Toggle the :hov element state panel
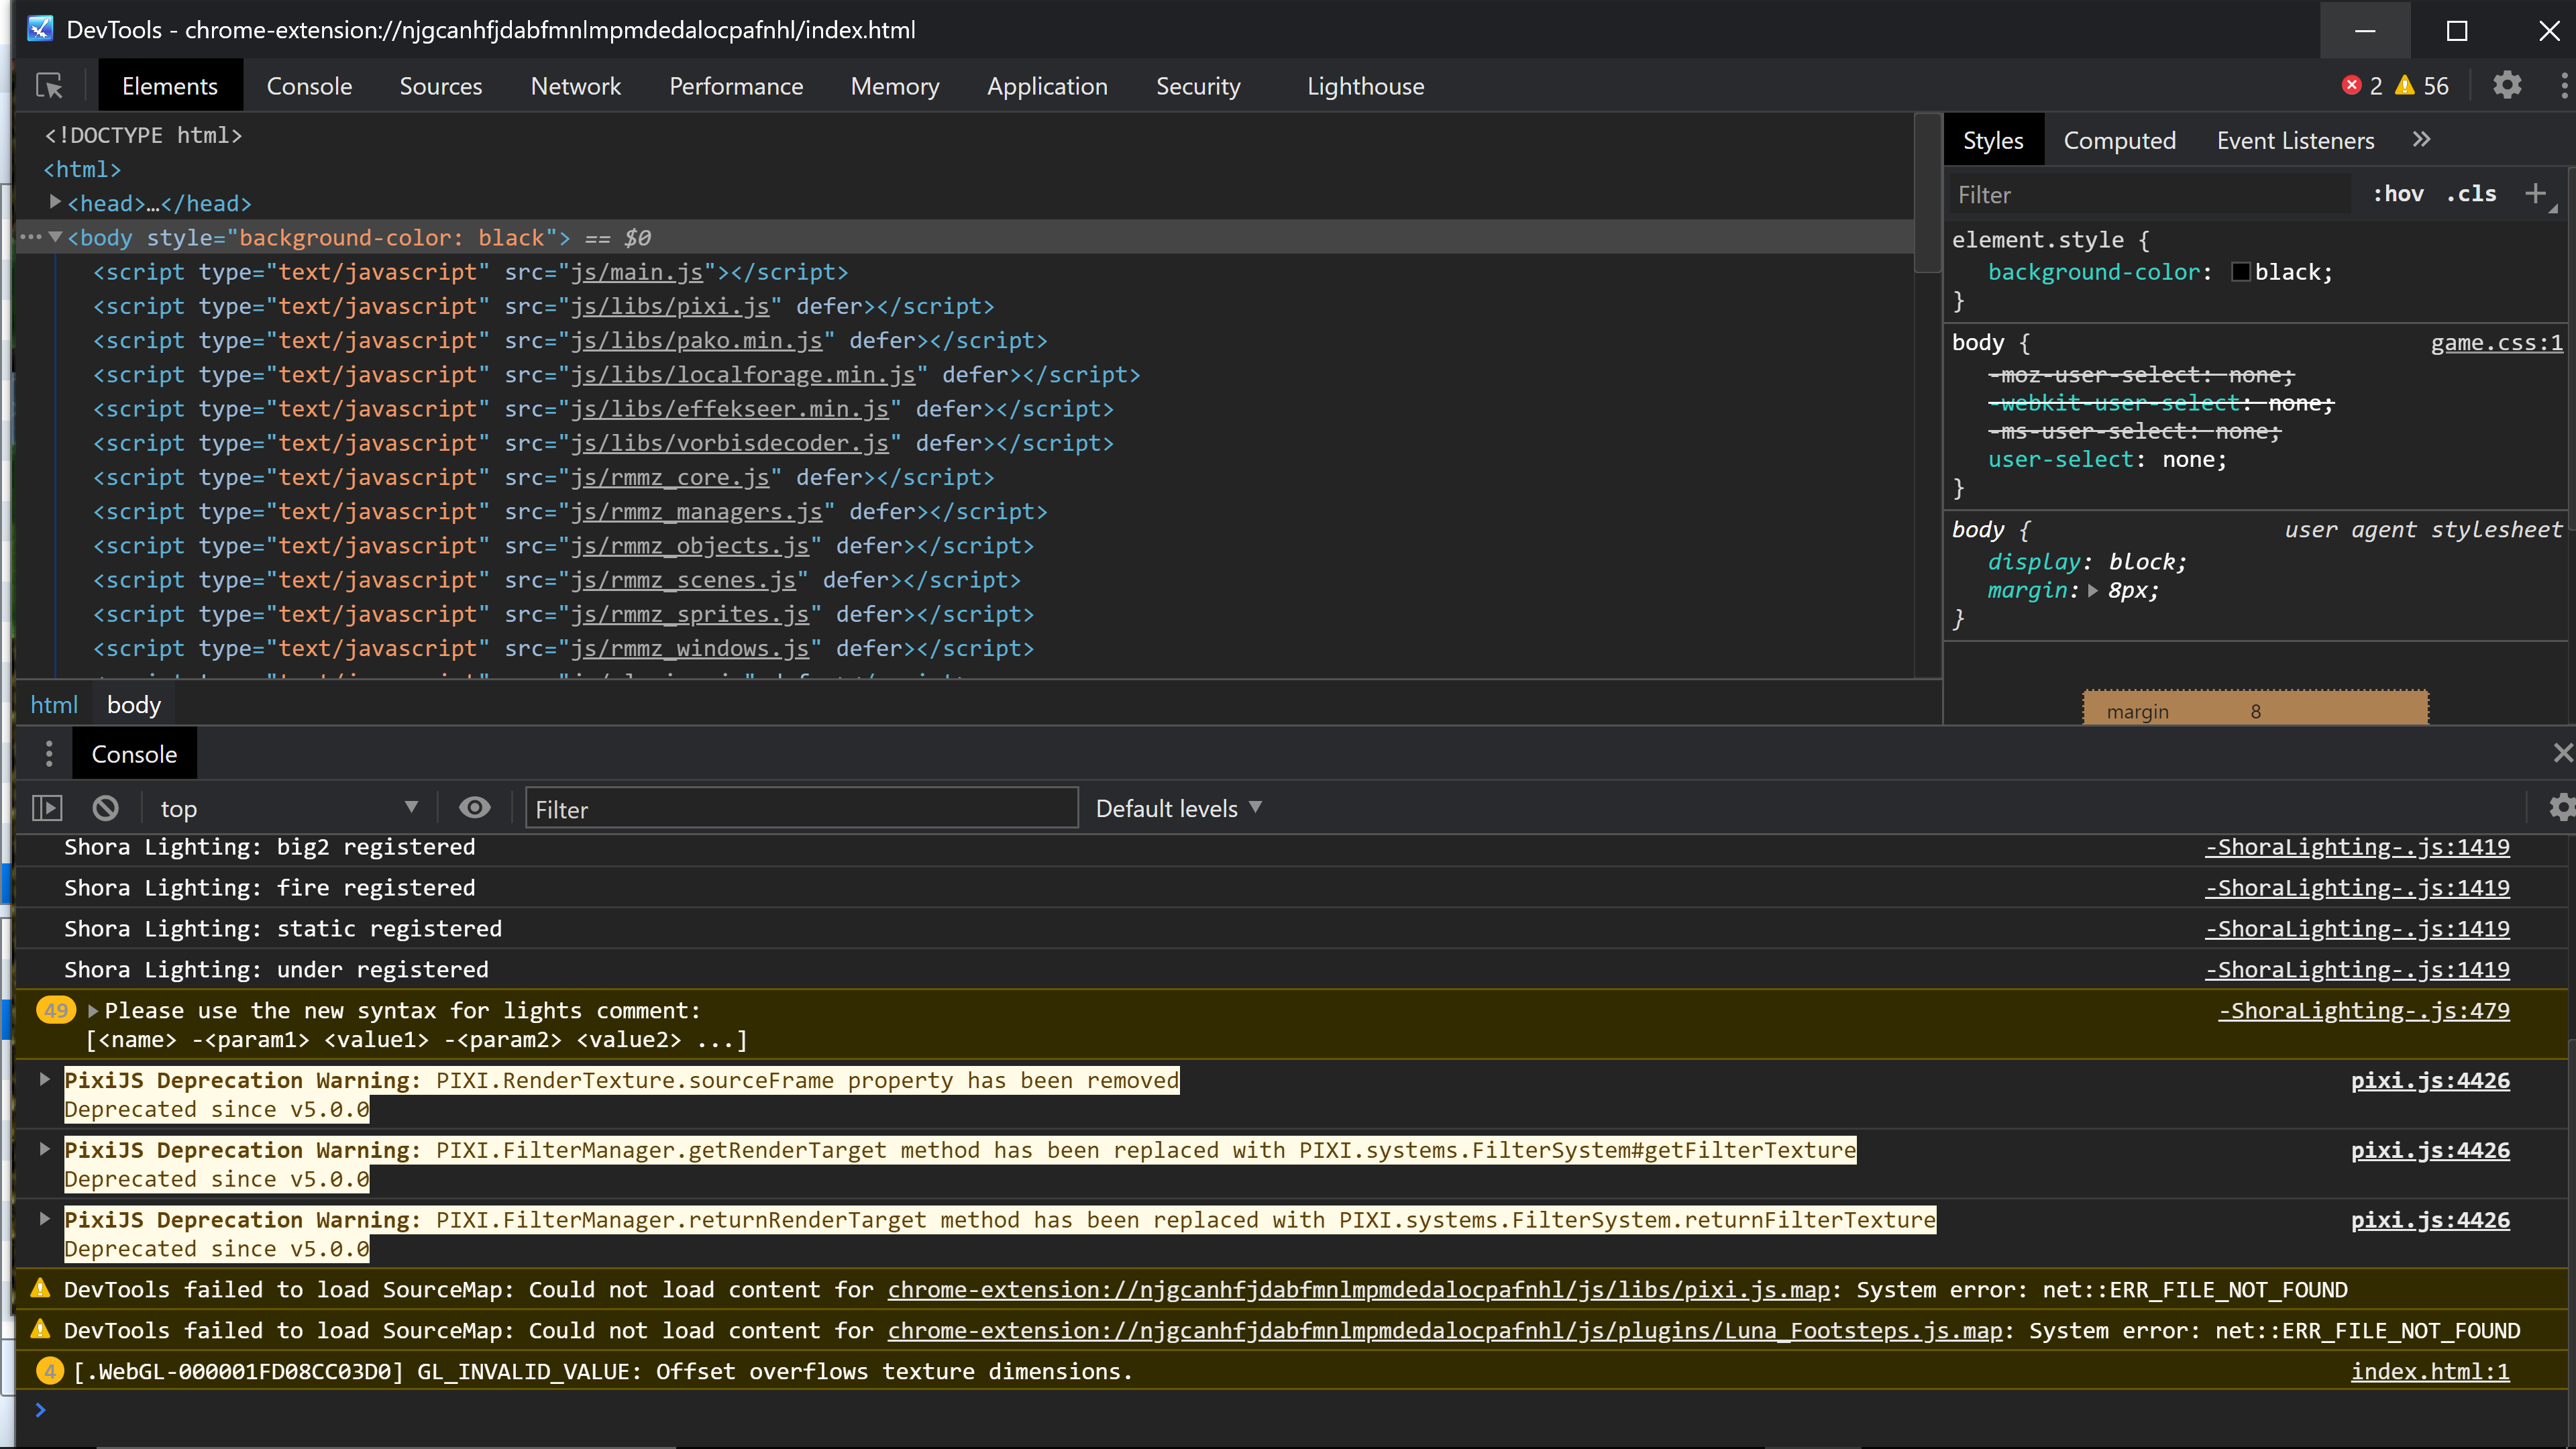Screen dimensions: 2576x1449 coord(2398,194)
